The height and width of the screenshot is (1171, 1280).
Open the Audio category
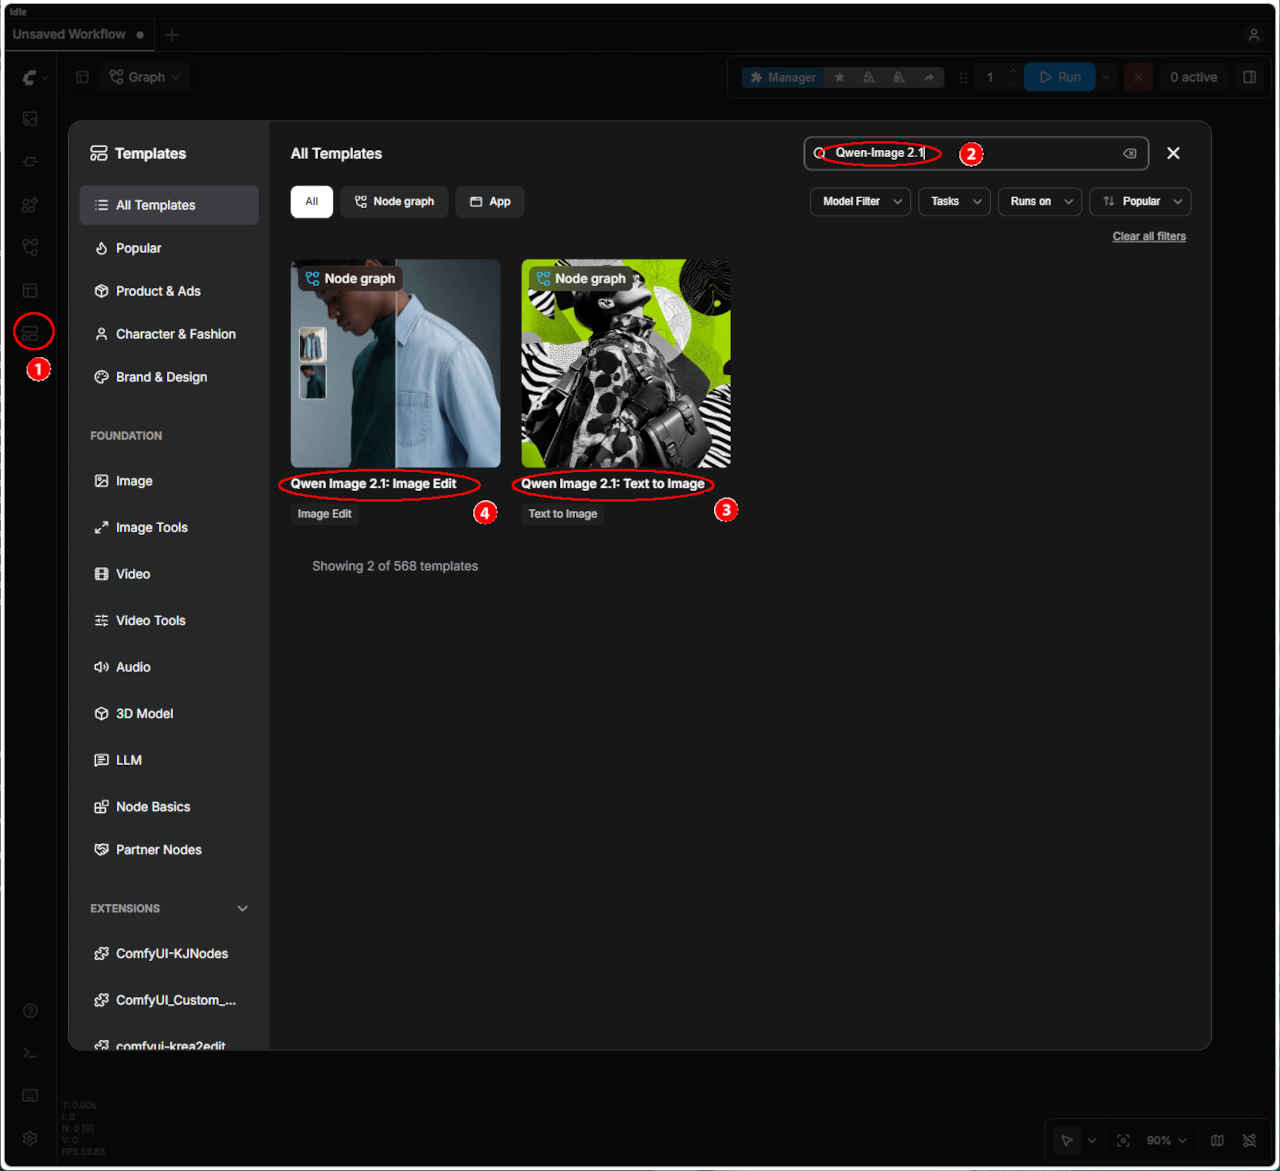[x=169, y=667]
